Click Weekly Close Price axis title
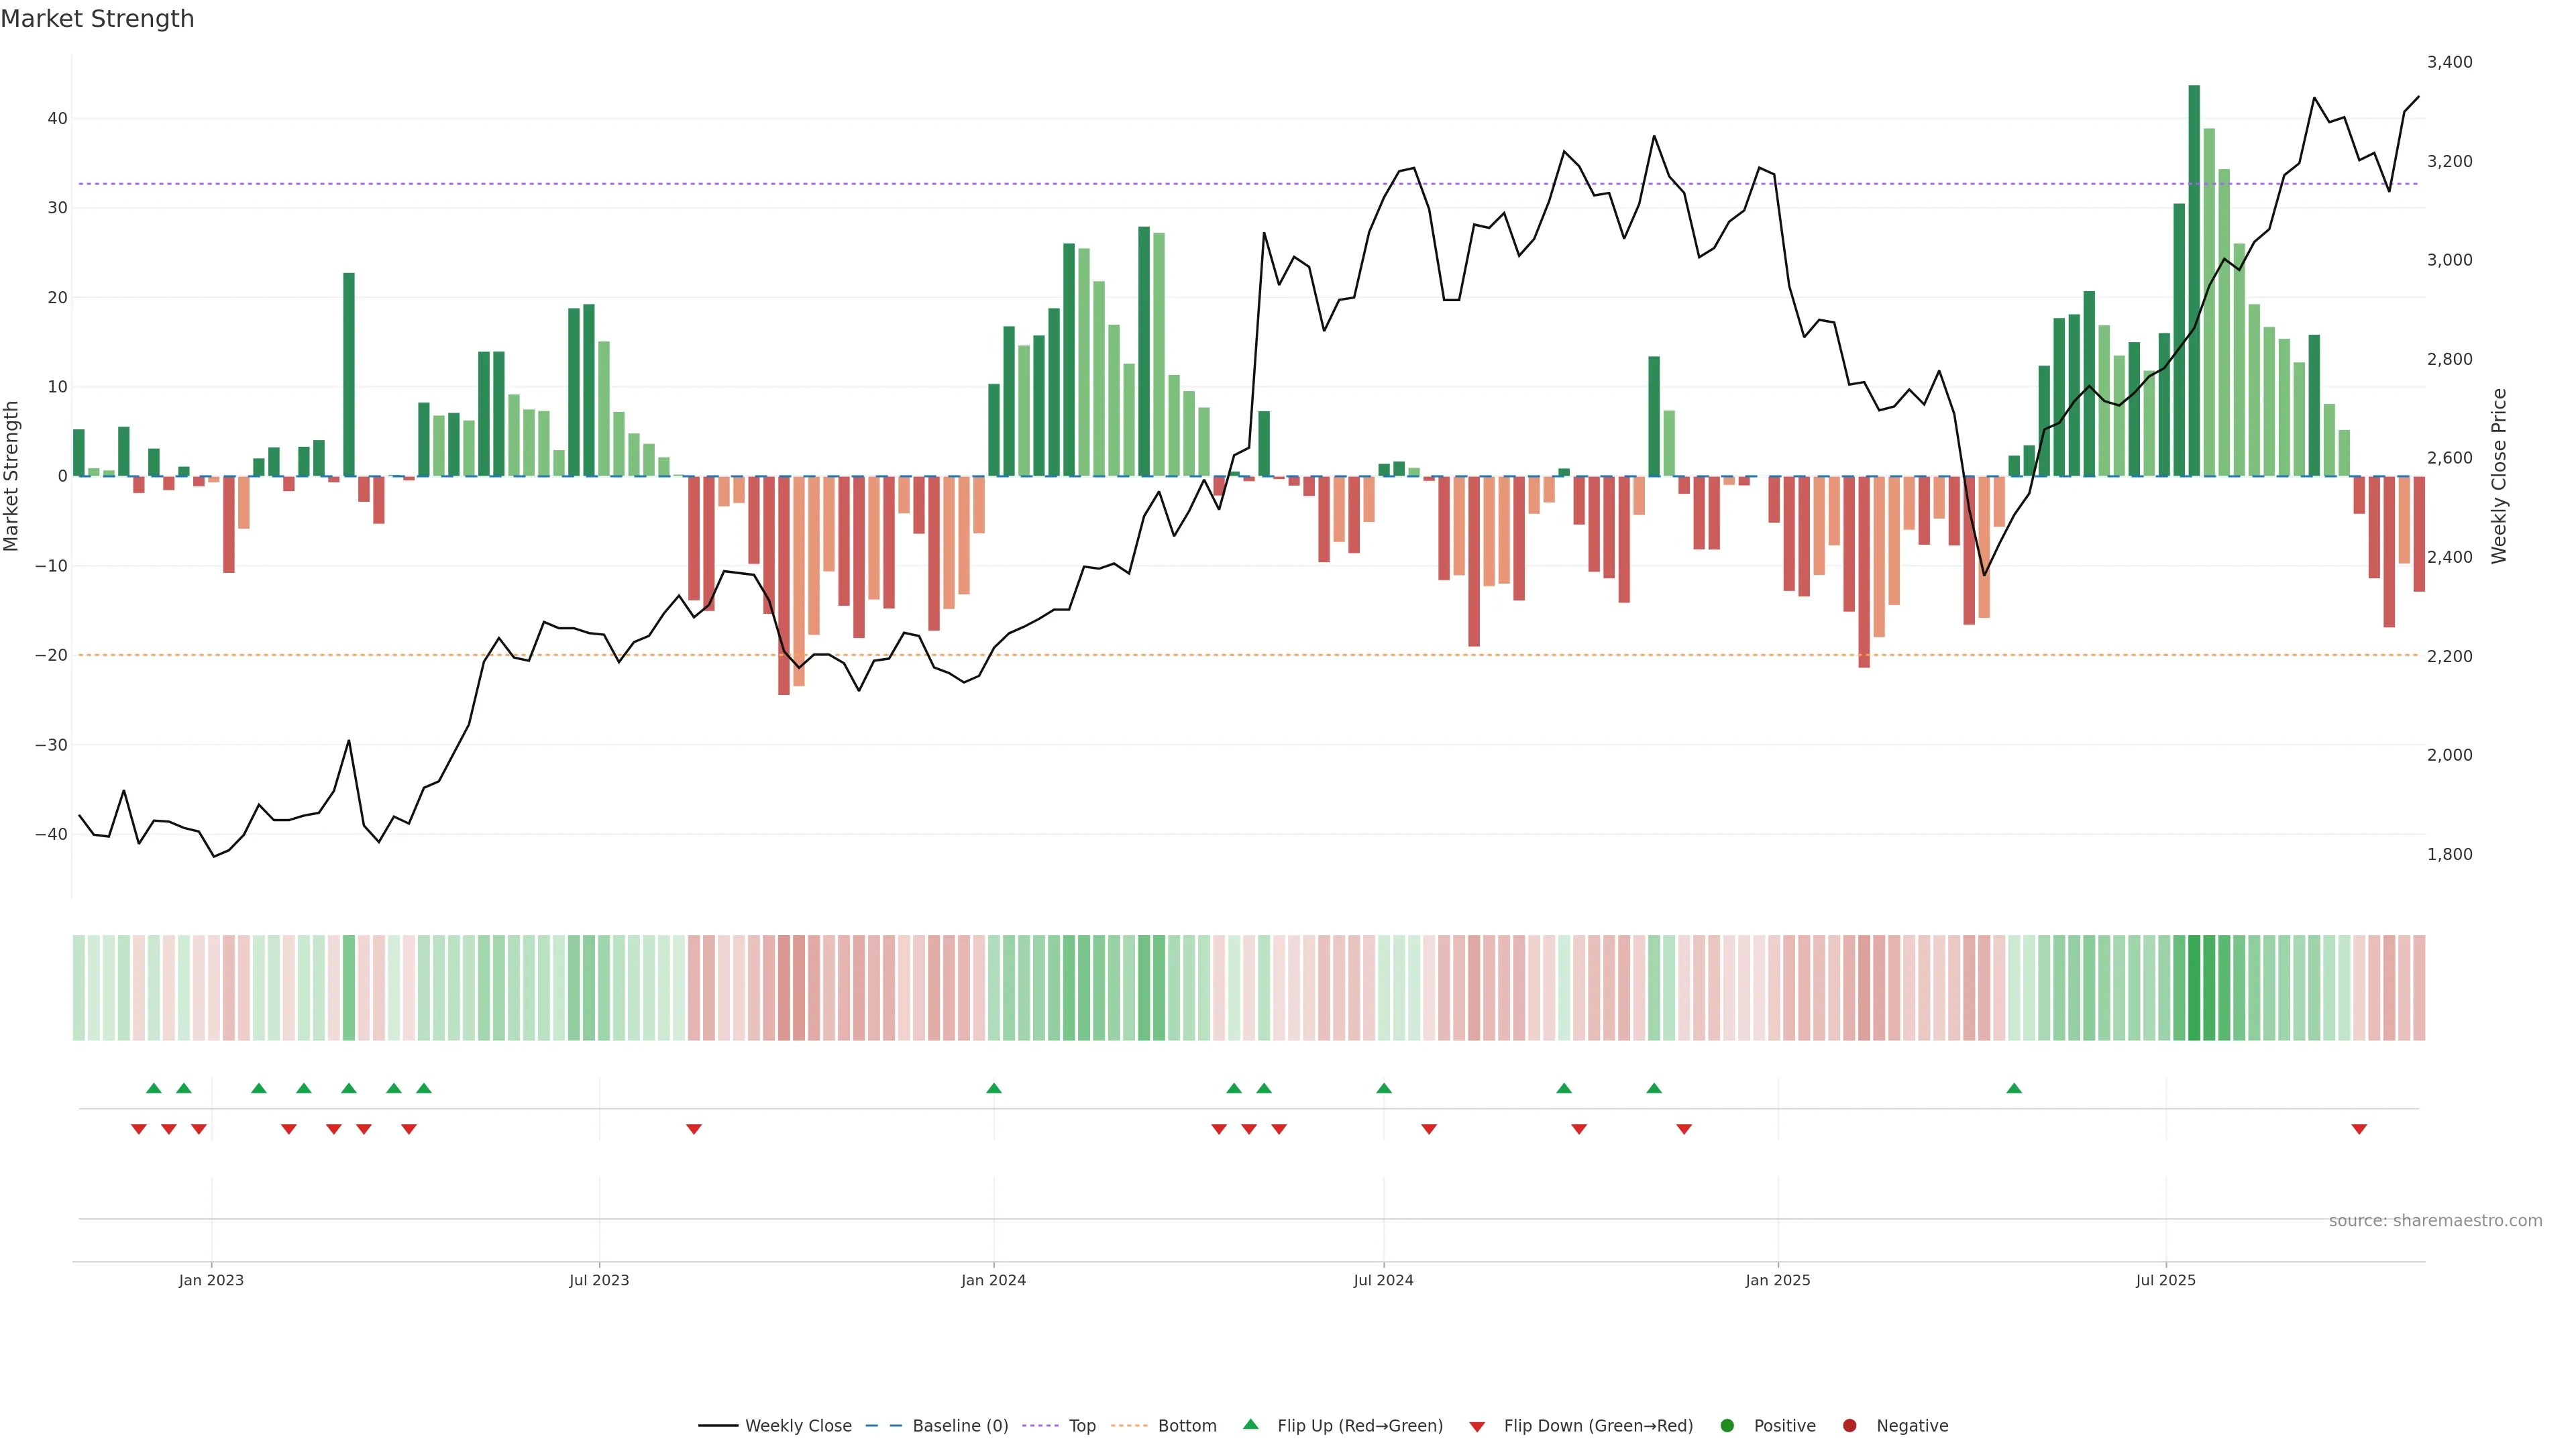 (x=2499, y=476)
